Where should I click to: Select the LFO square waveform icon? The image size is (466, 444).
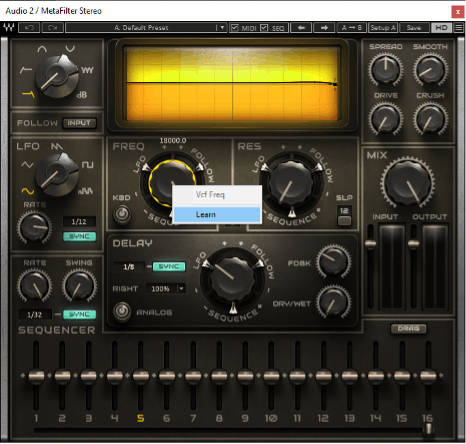pyautogui.click(x=88, y=165)
